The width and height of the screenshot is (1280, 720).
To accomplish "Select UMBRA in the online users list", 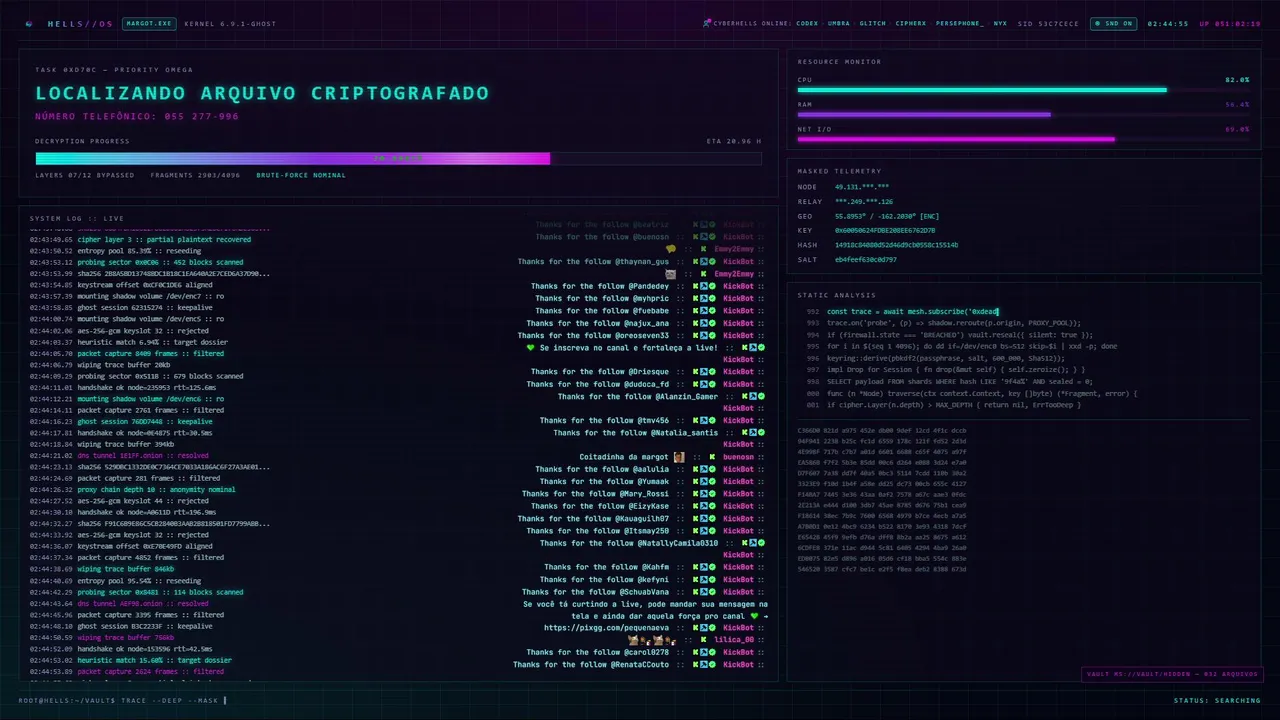I will point(839,23).
